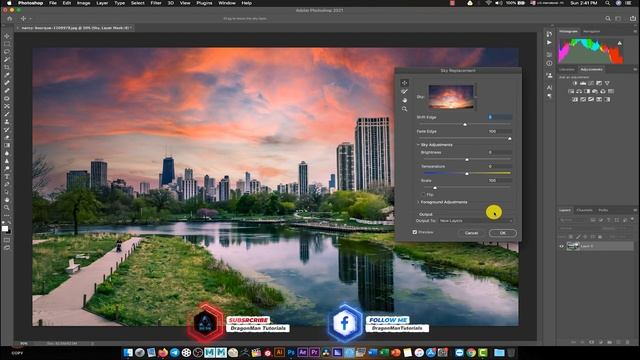Image resolution: width=640 pixels, height=360 pixels.
Task: Click the Share icon at top right
Action: click(x=633, y=18)
